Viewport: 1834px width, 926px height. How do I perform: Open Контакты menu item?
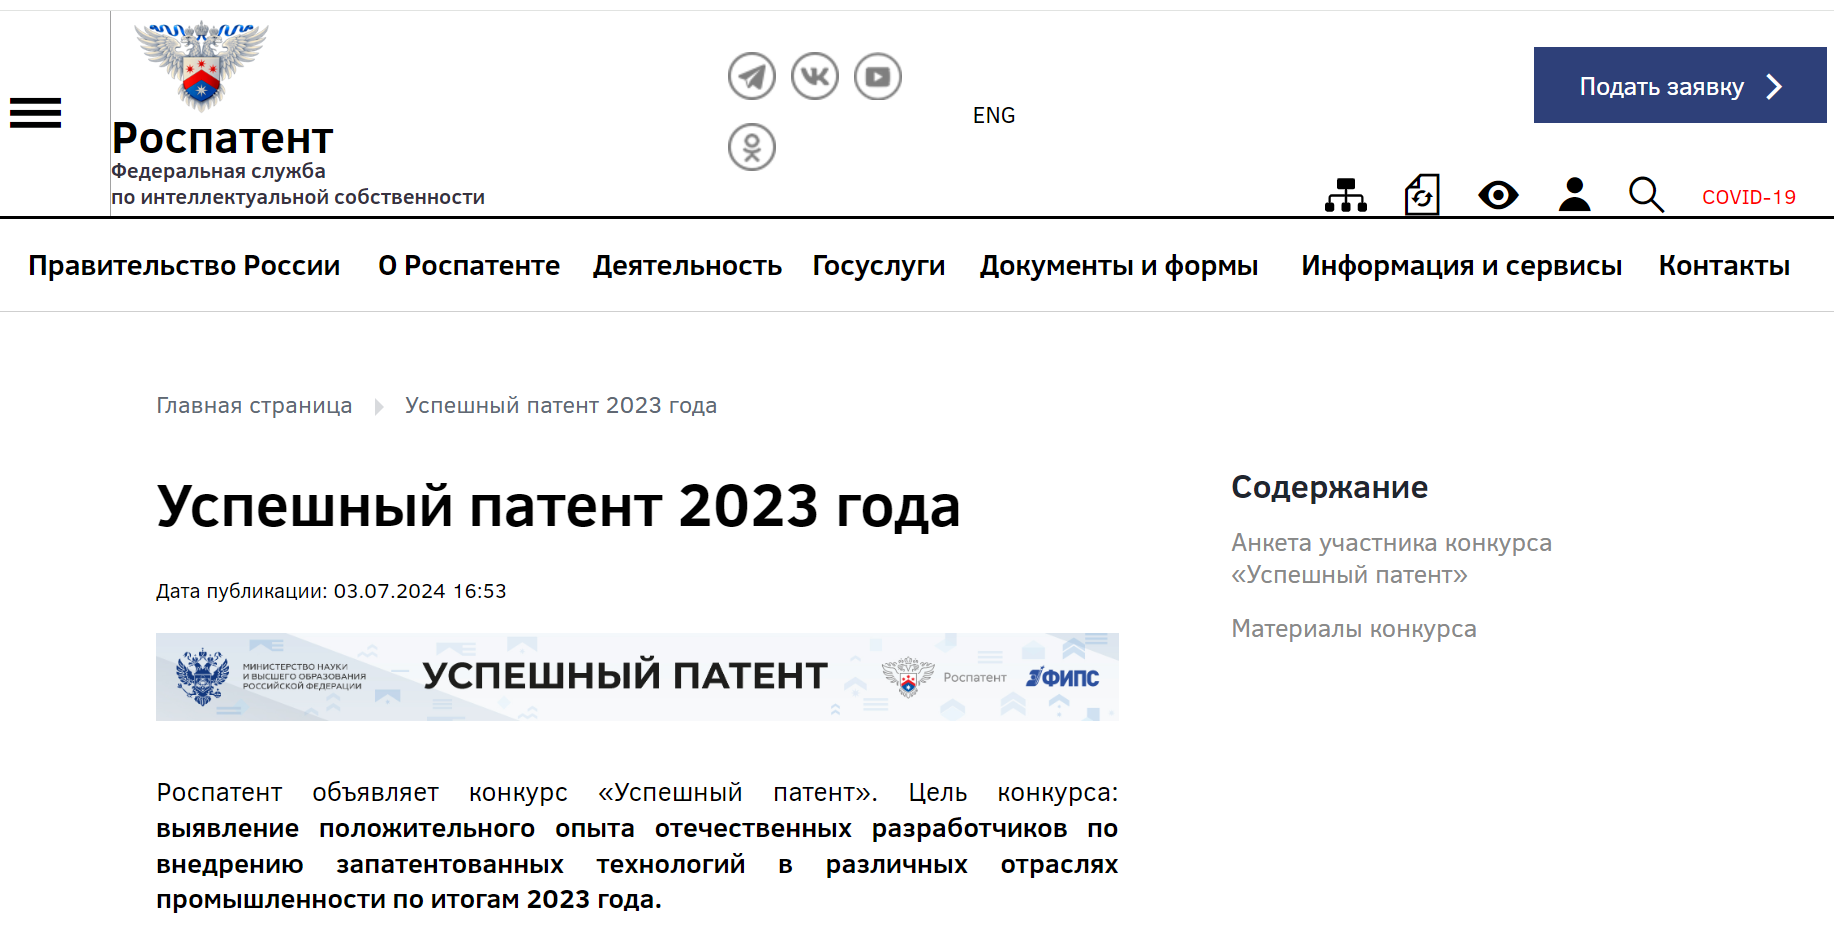tap(1724, 266)
